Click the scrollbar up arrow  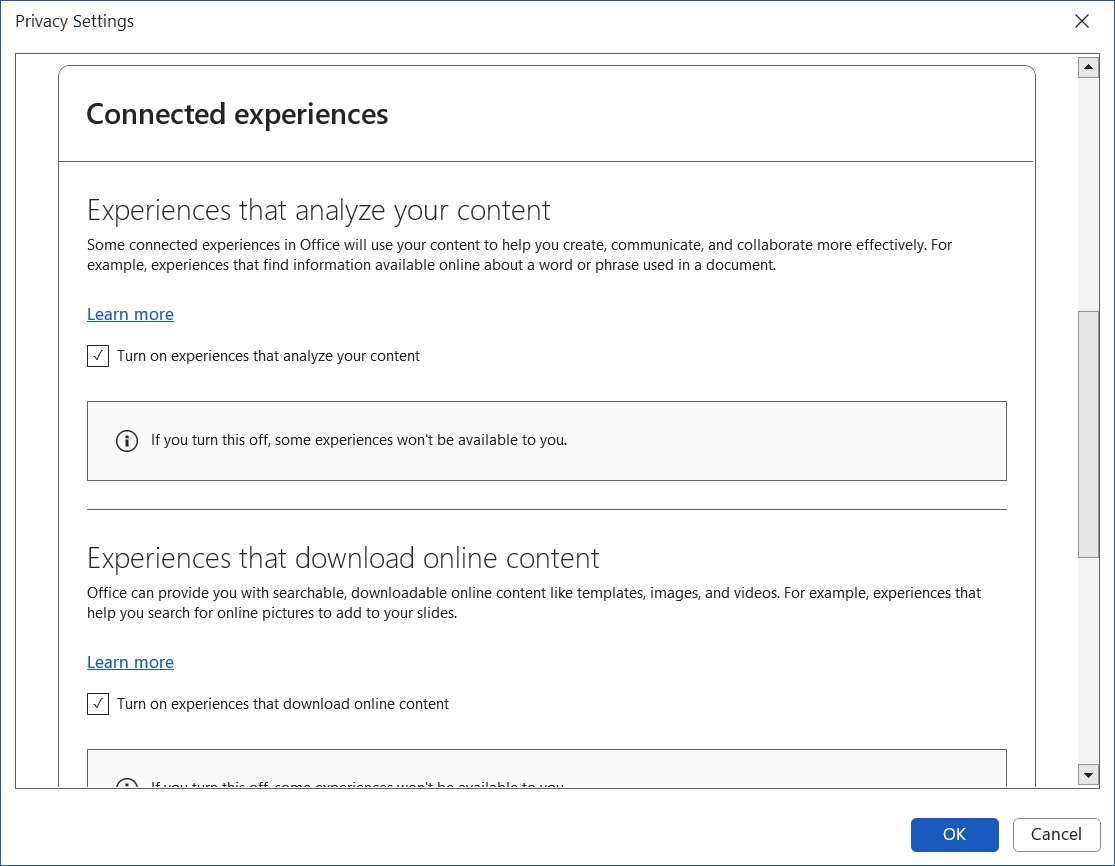1088,66
